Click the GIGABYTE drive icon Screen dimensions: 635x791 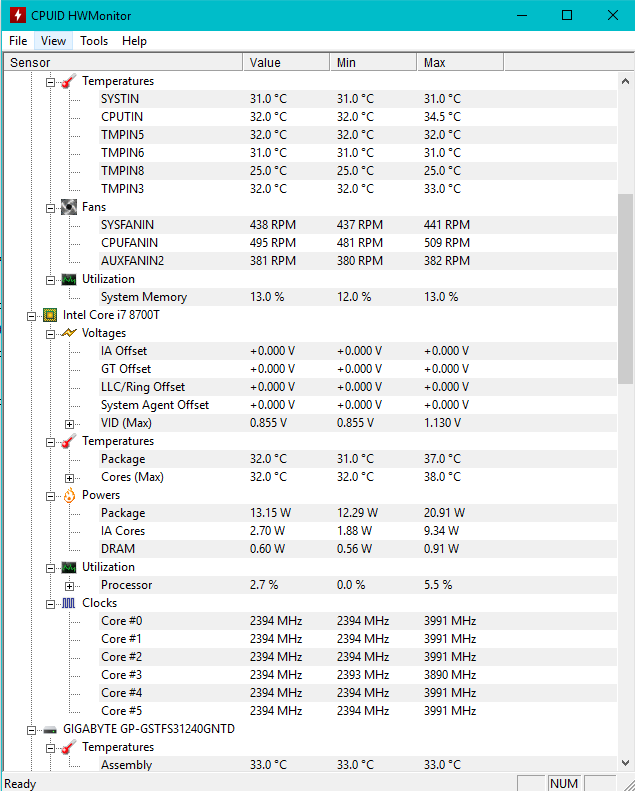[x=50, y=729]
